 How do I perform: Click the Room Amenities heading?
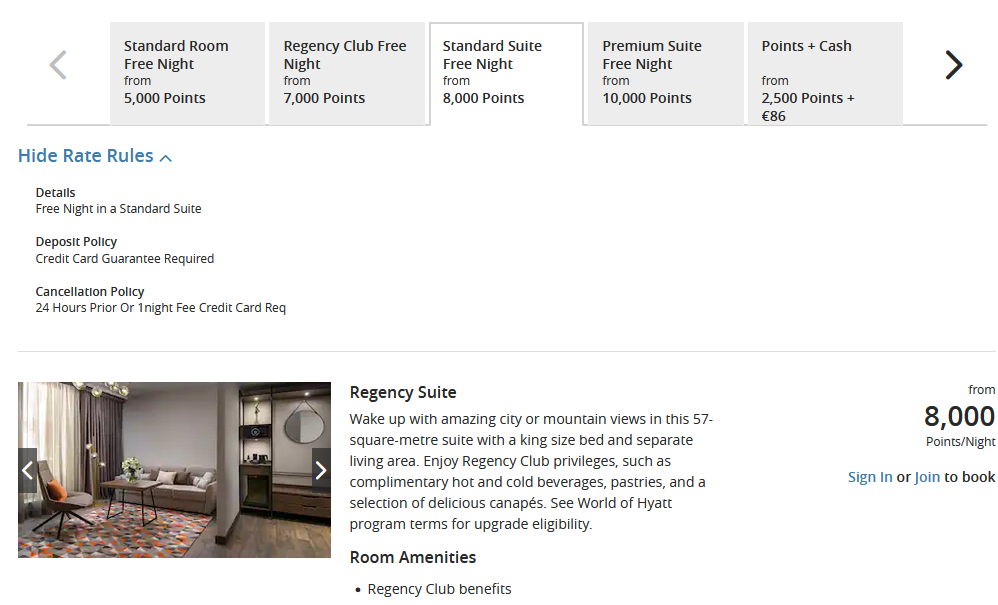(413, 557)
